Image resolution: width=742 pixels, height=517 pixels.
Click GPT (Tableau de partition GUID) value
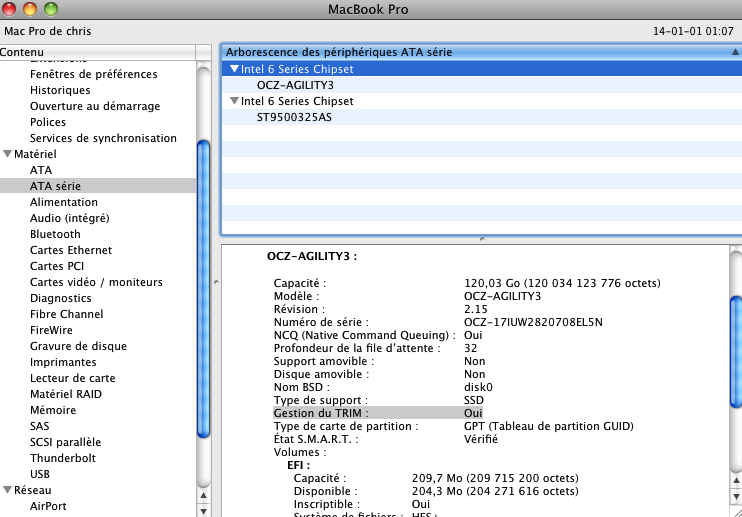(548, 426)
